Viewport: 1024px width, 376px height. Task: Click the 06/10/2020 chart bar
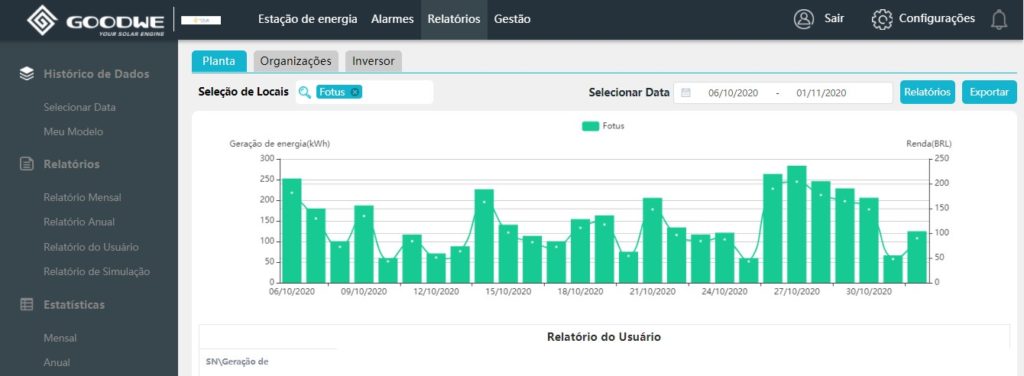(292, 230)
